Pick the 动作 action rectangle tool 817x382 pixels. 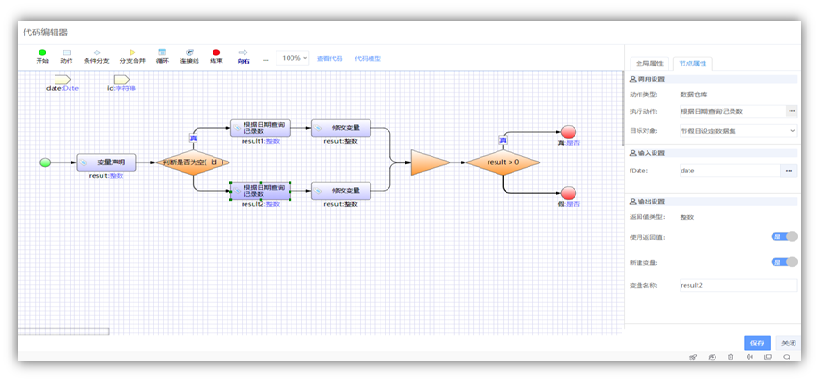66,56
